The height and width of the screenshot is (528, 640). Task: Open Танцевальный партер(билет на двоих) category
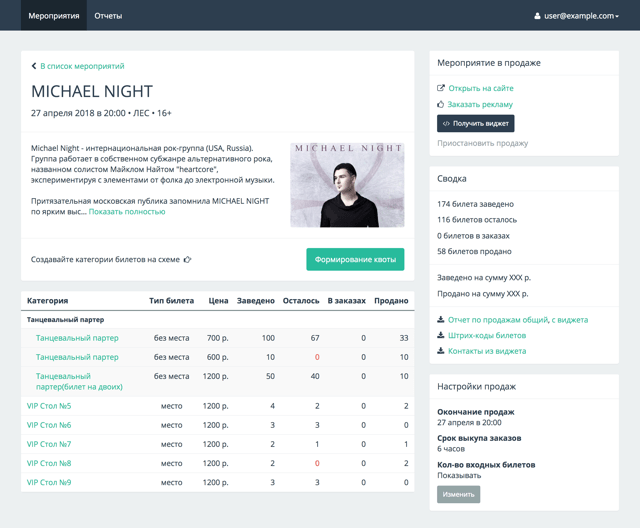79,381
